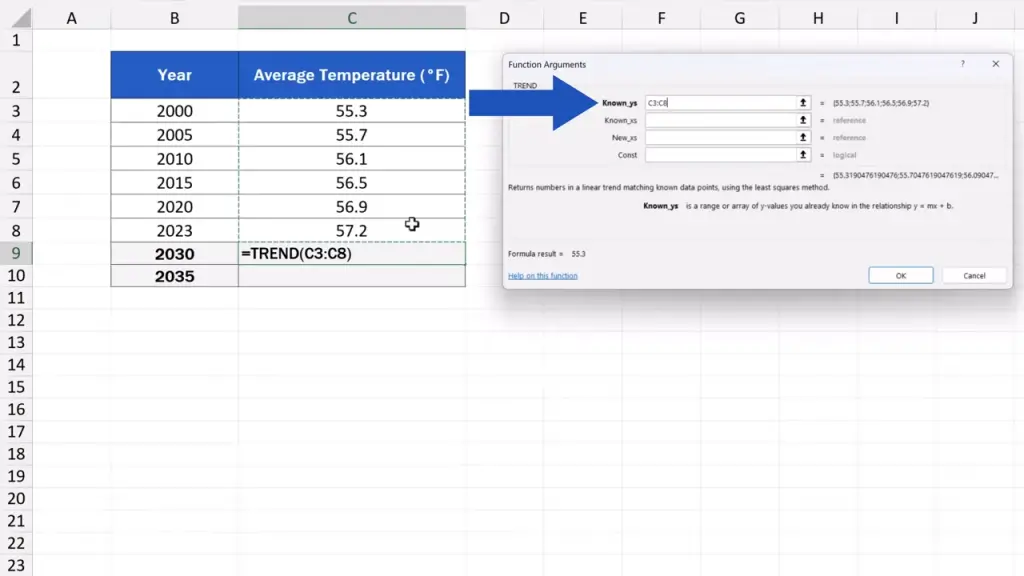Screen dimensions: 1024x576
Task: Click the cell showing the =TREND(C3:C8) formula
Action: pyautogui.click(x=351, y=254)
